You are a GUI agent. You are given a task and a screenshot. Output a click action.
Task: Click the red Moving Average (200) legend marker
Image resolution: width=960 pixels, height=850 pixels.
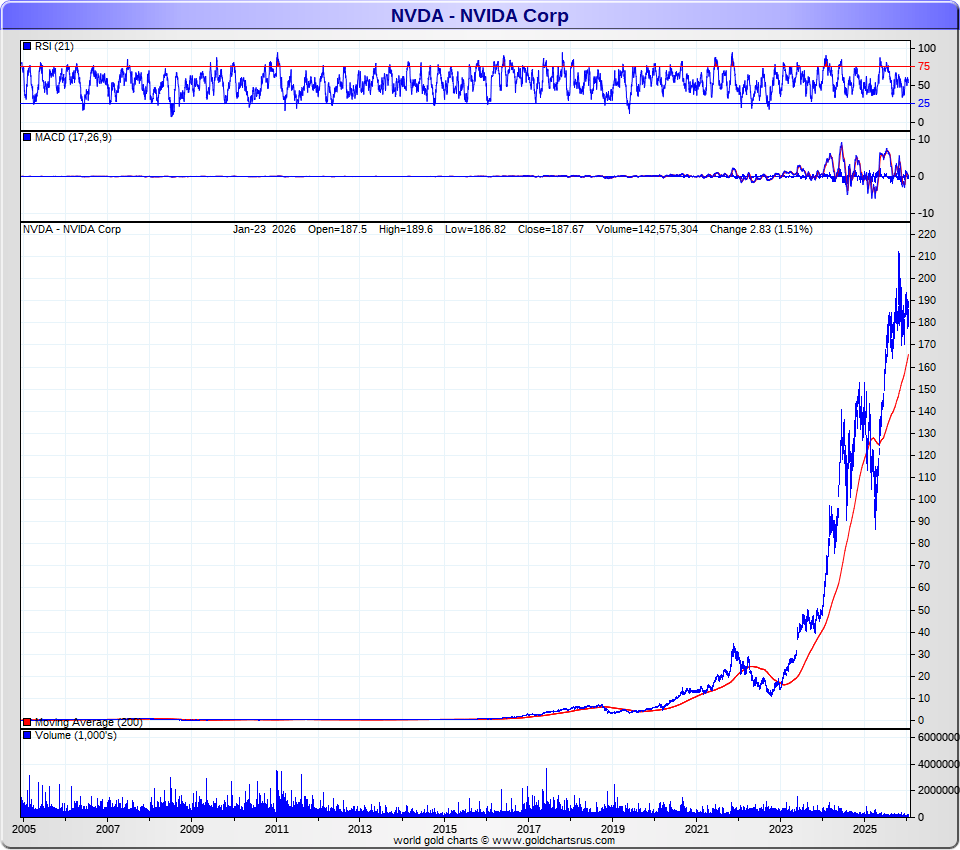[27, 722]
